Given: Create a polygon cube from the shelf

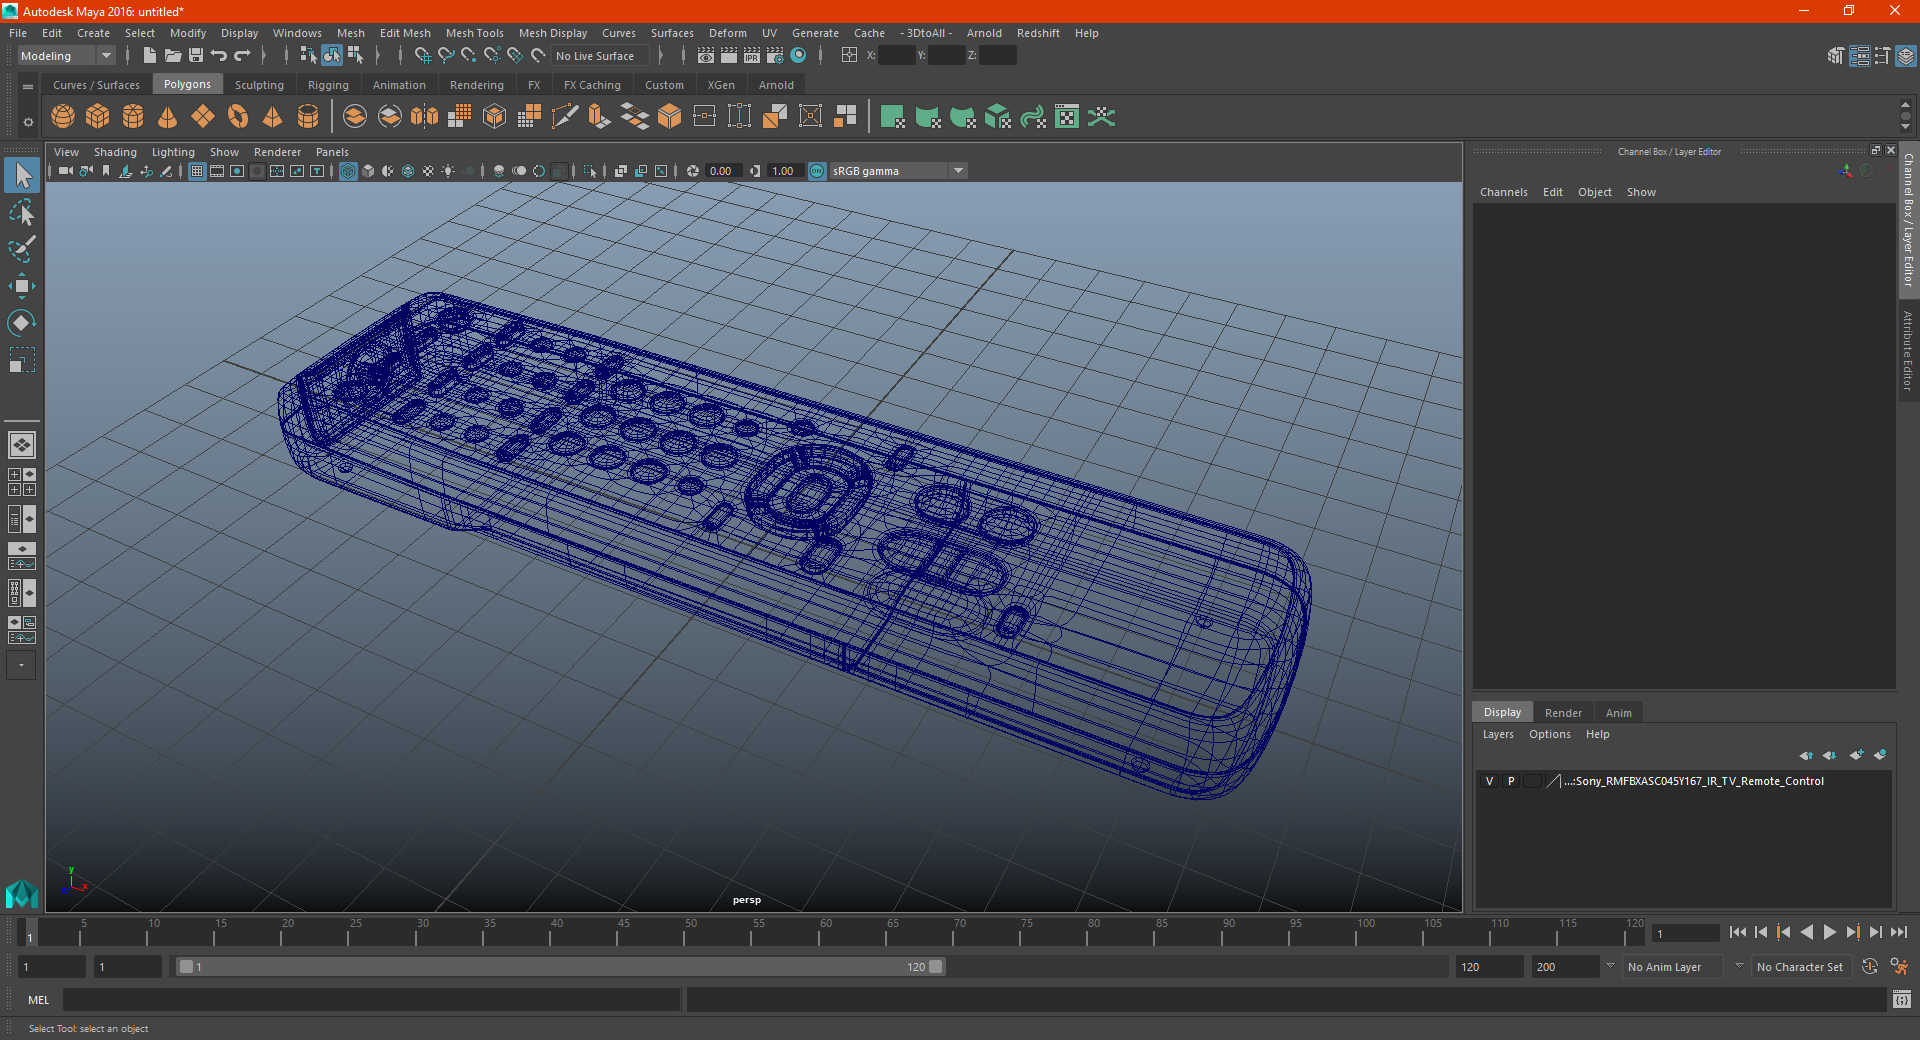Looking at the screenshot, I should [x=98, y=117].
